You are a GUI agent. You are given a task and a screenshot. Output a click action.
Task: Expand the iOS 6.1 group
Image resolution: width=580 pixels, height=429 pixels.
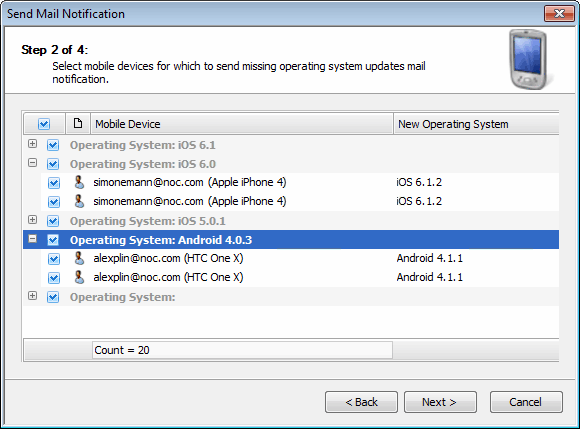pos(33,144)
